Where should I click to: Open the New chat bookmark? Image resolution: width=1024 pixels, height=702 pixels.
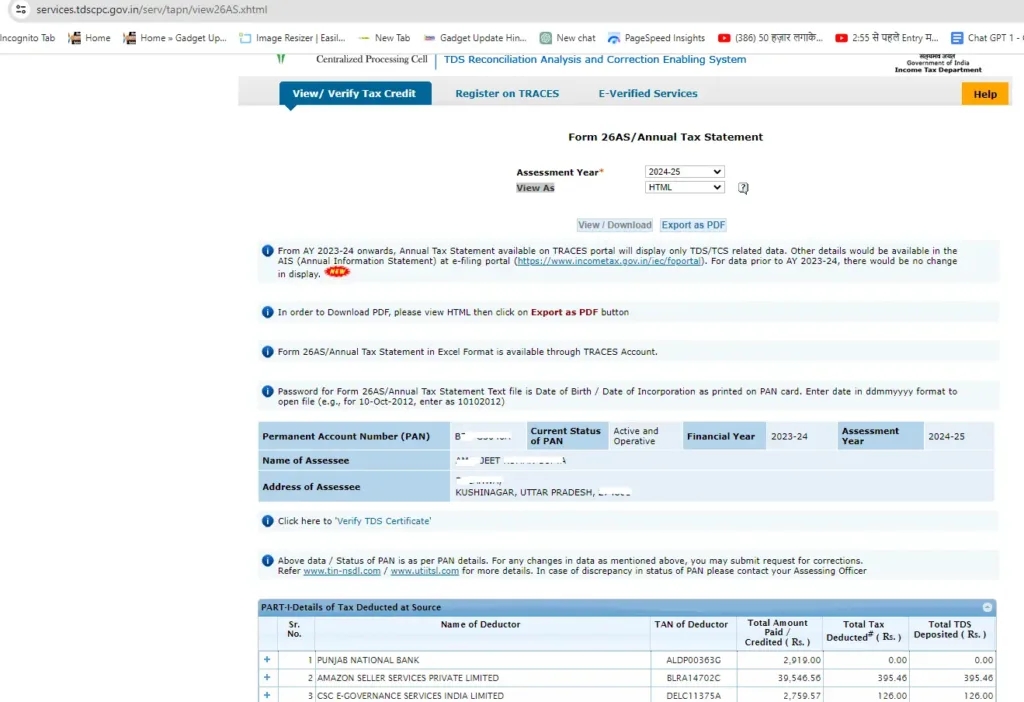tap(567, 38)
